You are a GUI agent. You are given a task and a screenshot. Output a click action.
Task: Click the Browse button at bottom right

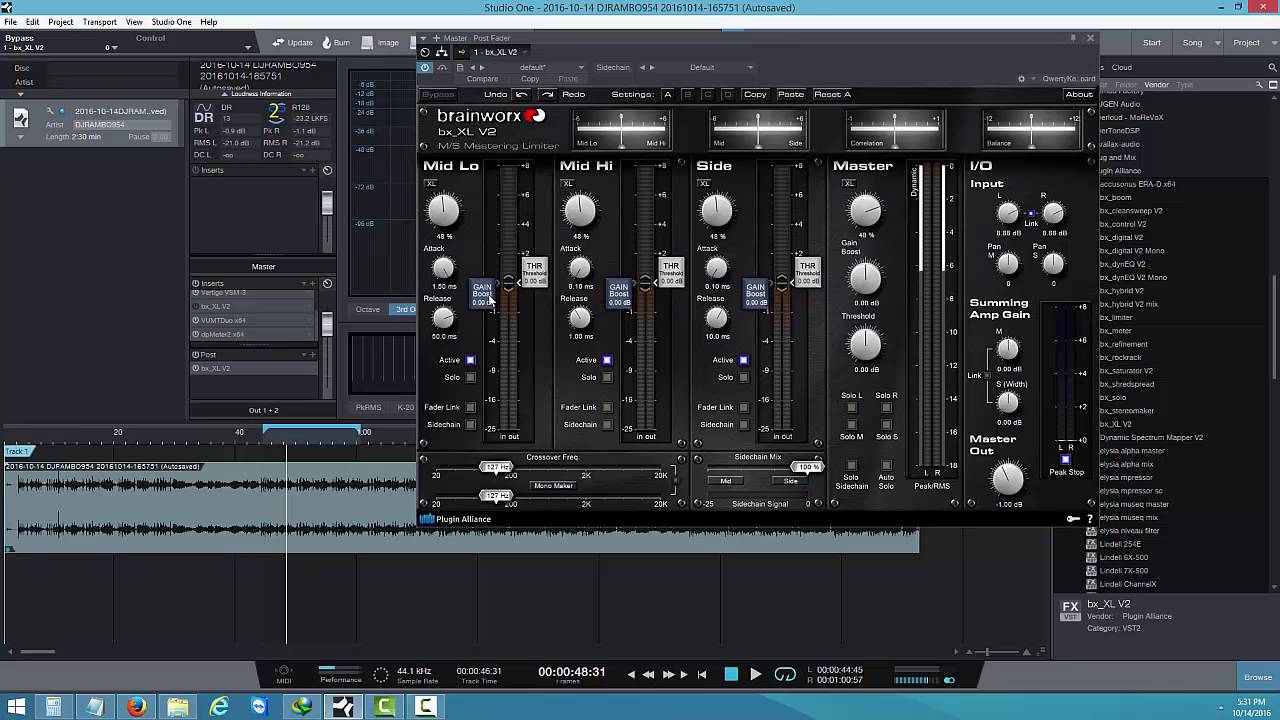tap(1257, 677)
